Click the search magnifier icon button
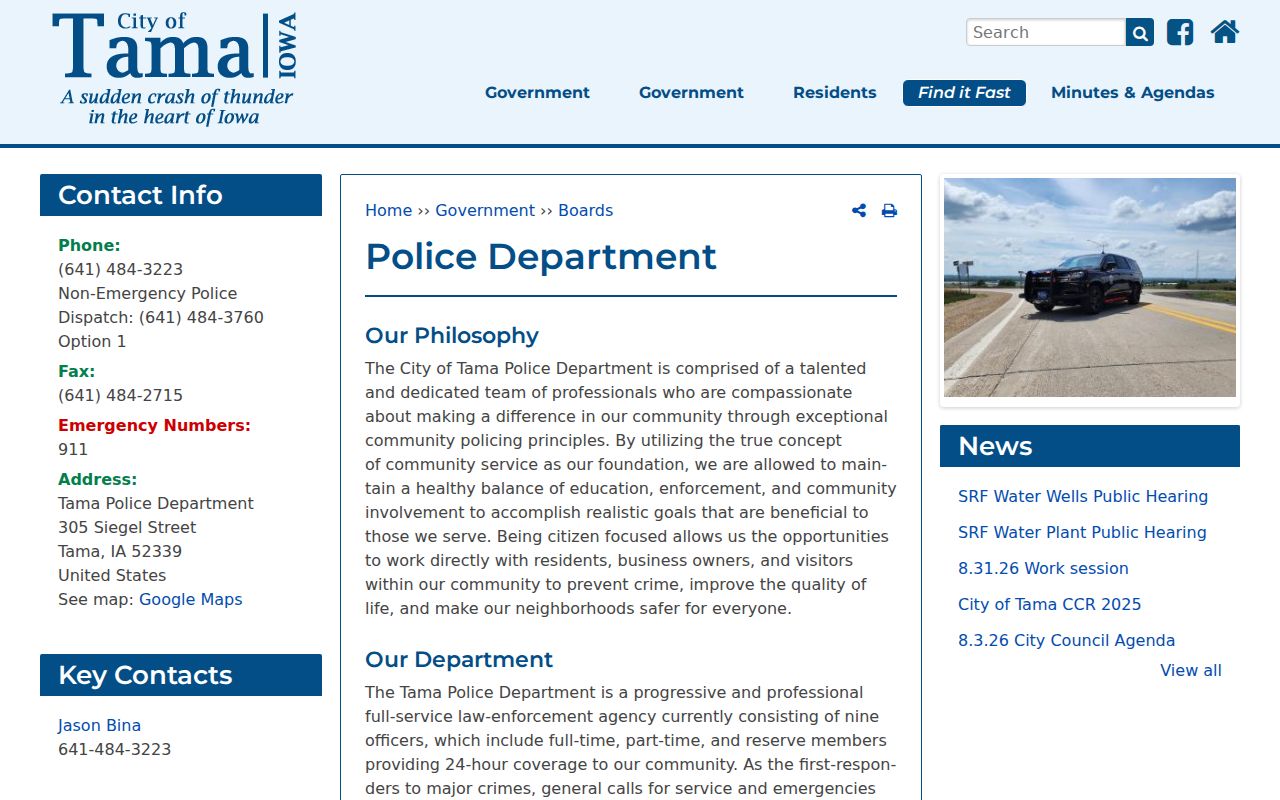Image resolution: width=1280 pixels, height=800 pixels. click(1140, 32)
